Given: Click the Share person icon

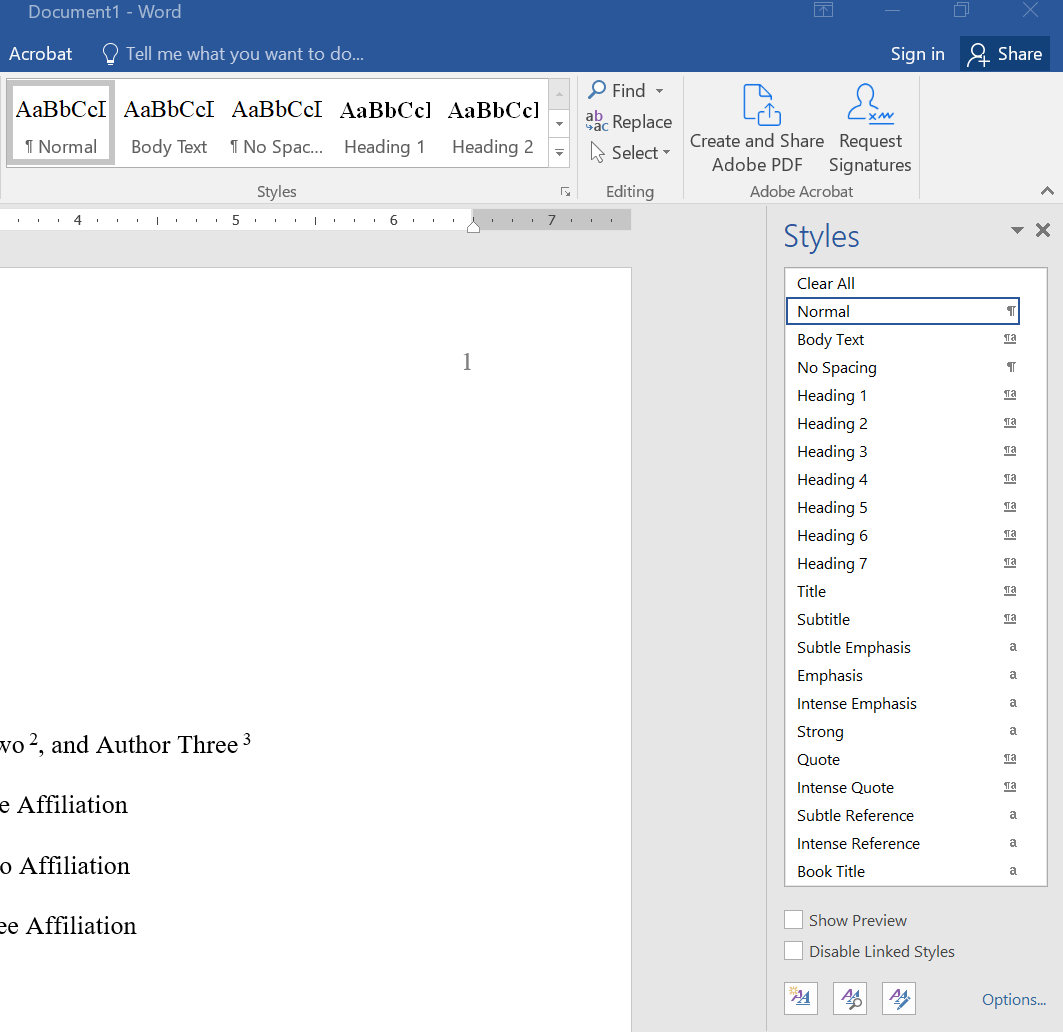Looking at the screenshot, I should point(978,55).
